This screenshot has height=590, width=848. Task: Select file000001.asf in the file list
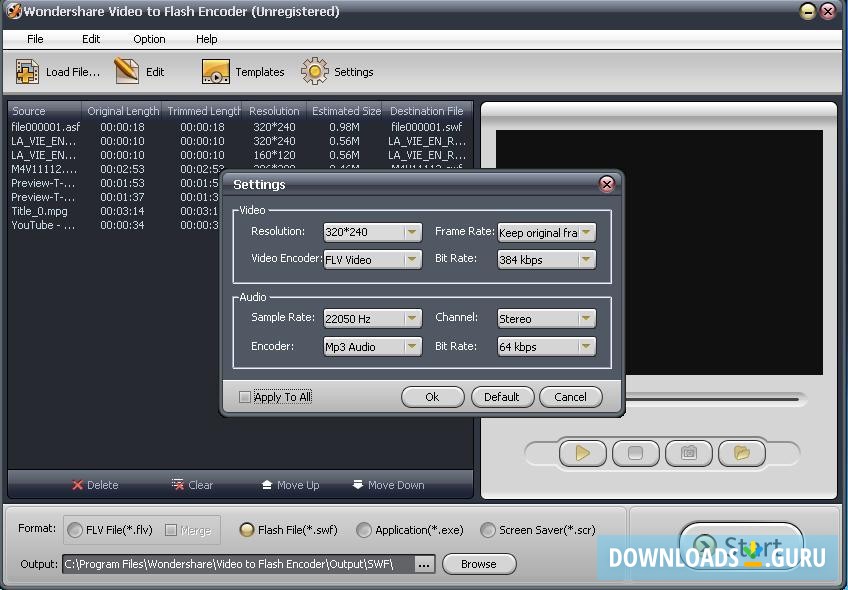[45, 127]
